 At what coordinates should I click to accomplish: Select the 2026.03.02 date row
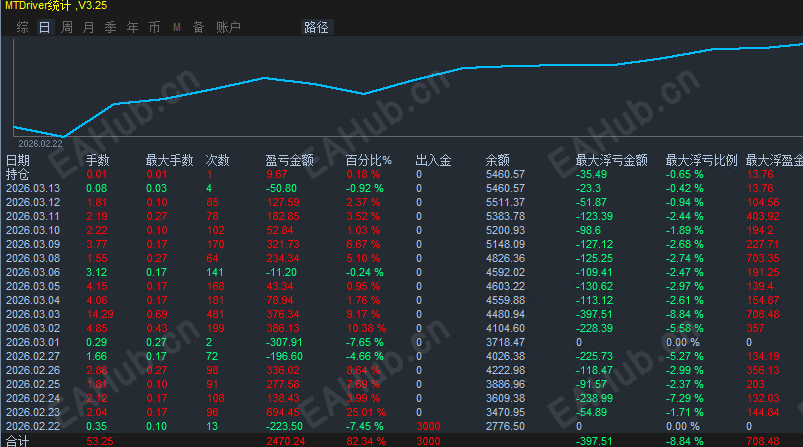tap(33, 328)
